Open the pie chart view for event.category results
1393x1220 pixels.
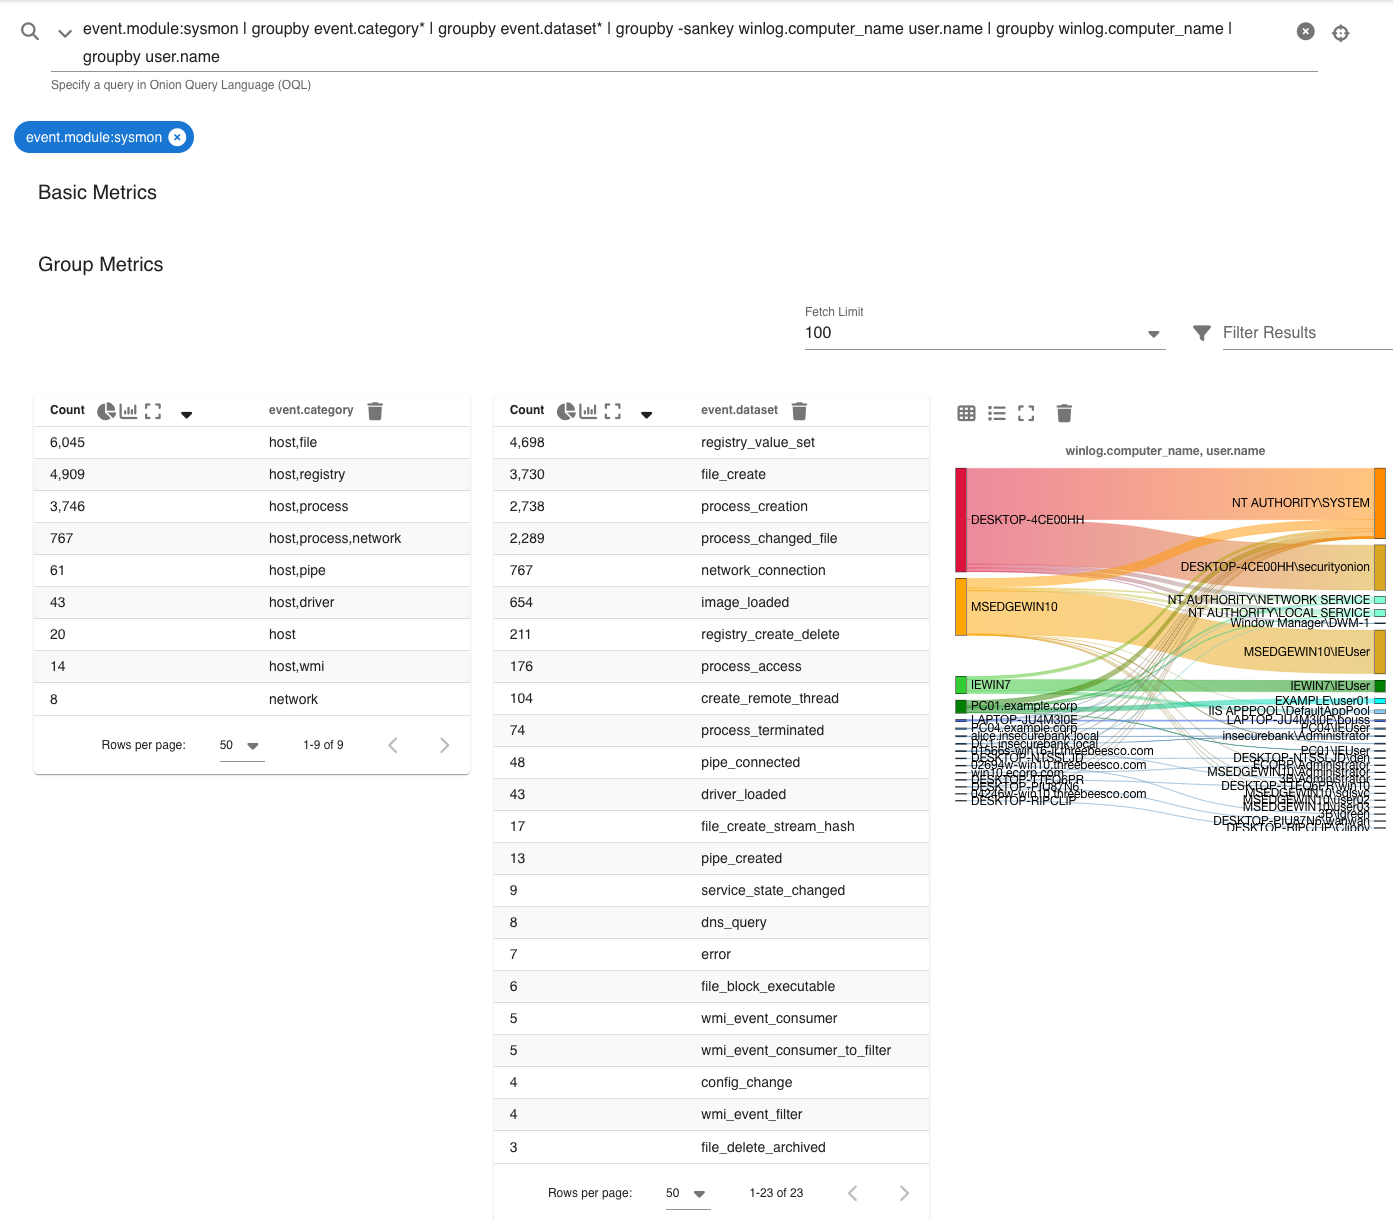[106, 410]
